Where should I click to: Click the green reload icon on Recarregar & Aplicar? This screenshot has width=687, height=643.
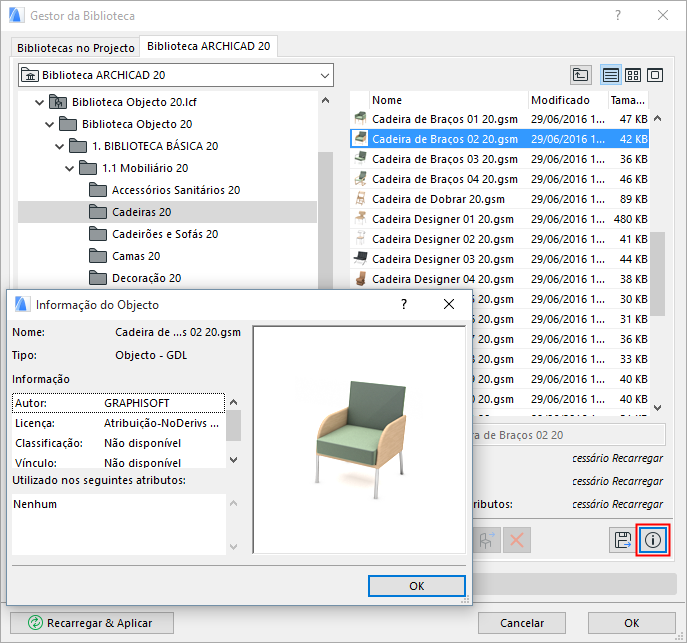[x=35, y=622]
